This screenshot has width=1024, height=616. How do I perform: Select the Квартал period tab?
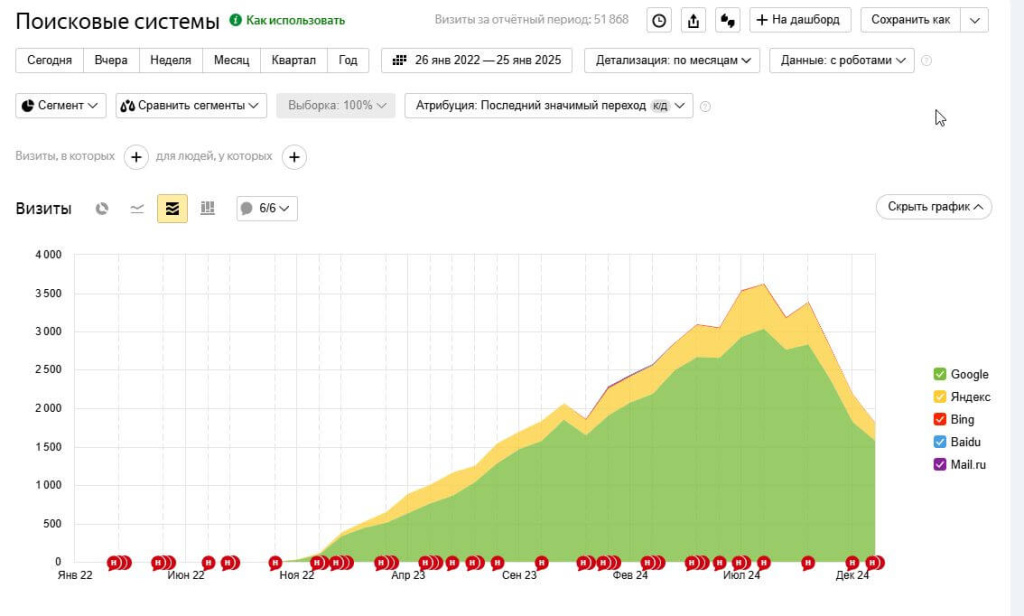click(294, 60)
